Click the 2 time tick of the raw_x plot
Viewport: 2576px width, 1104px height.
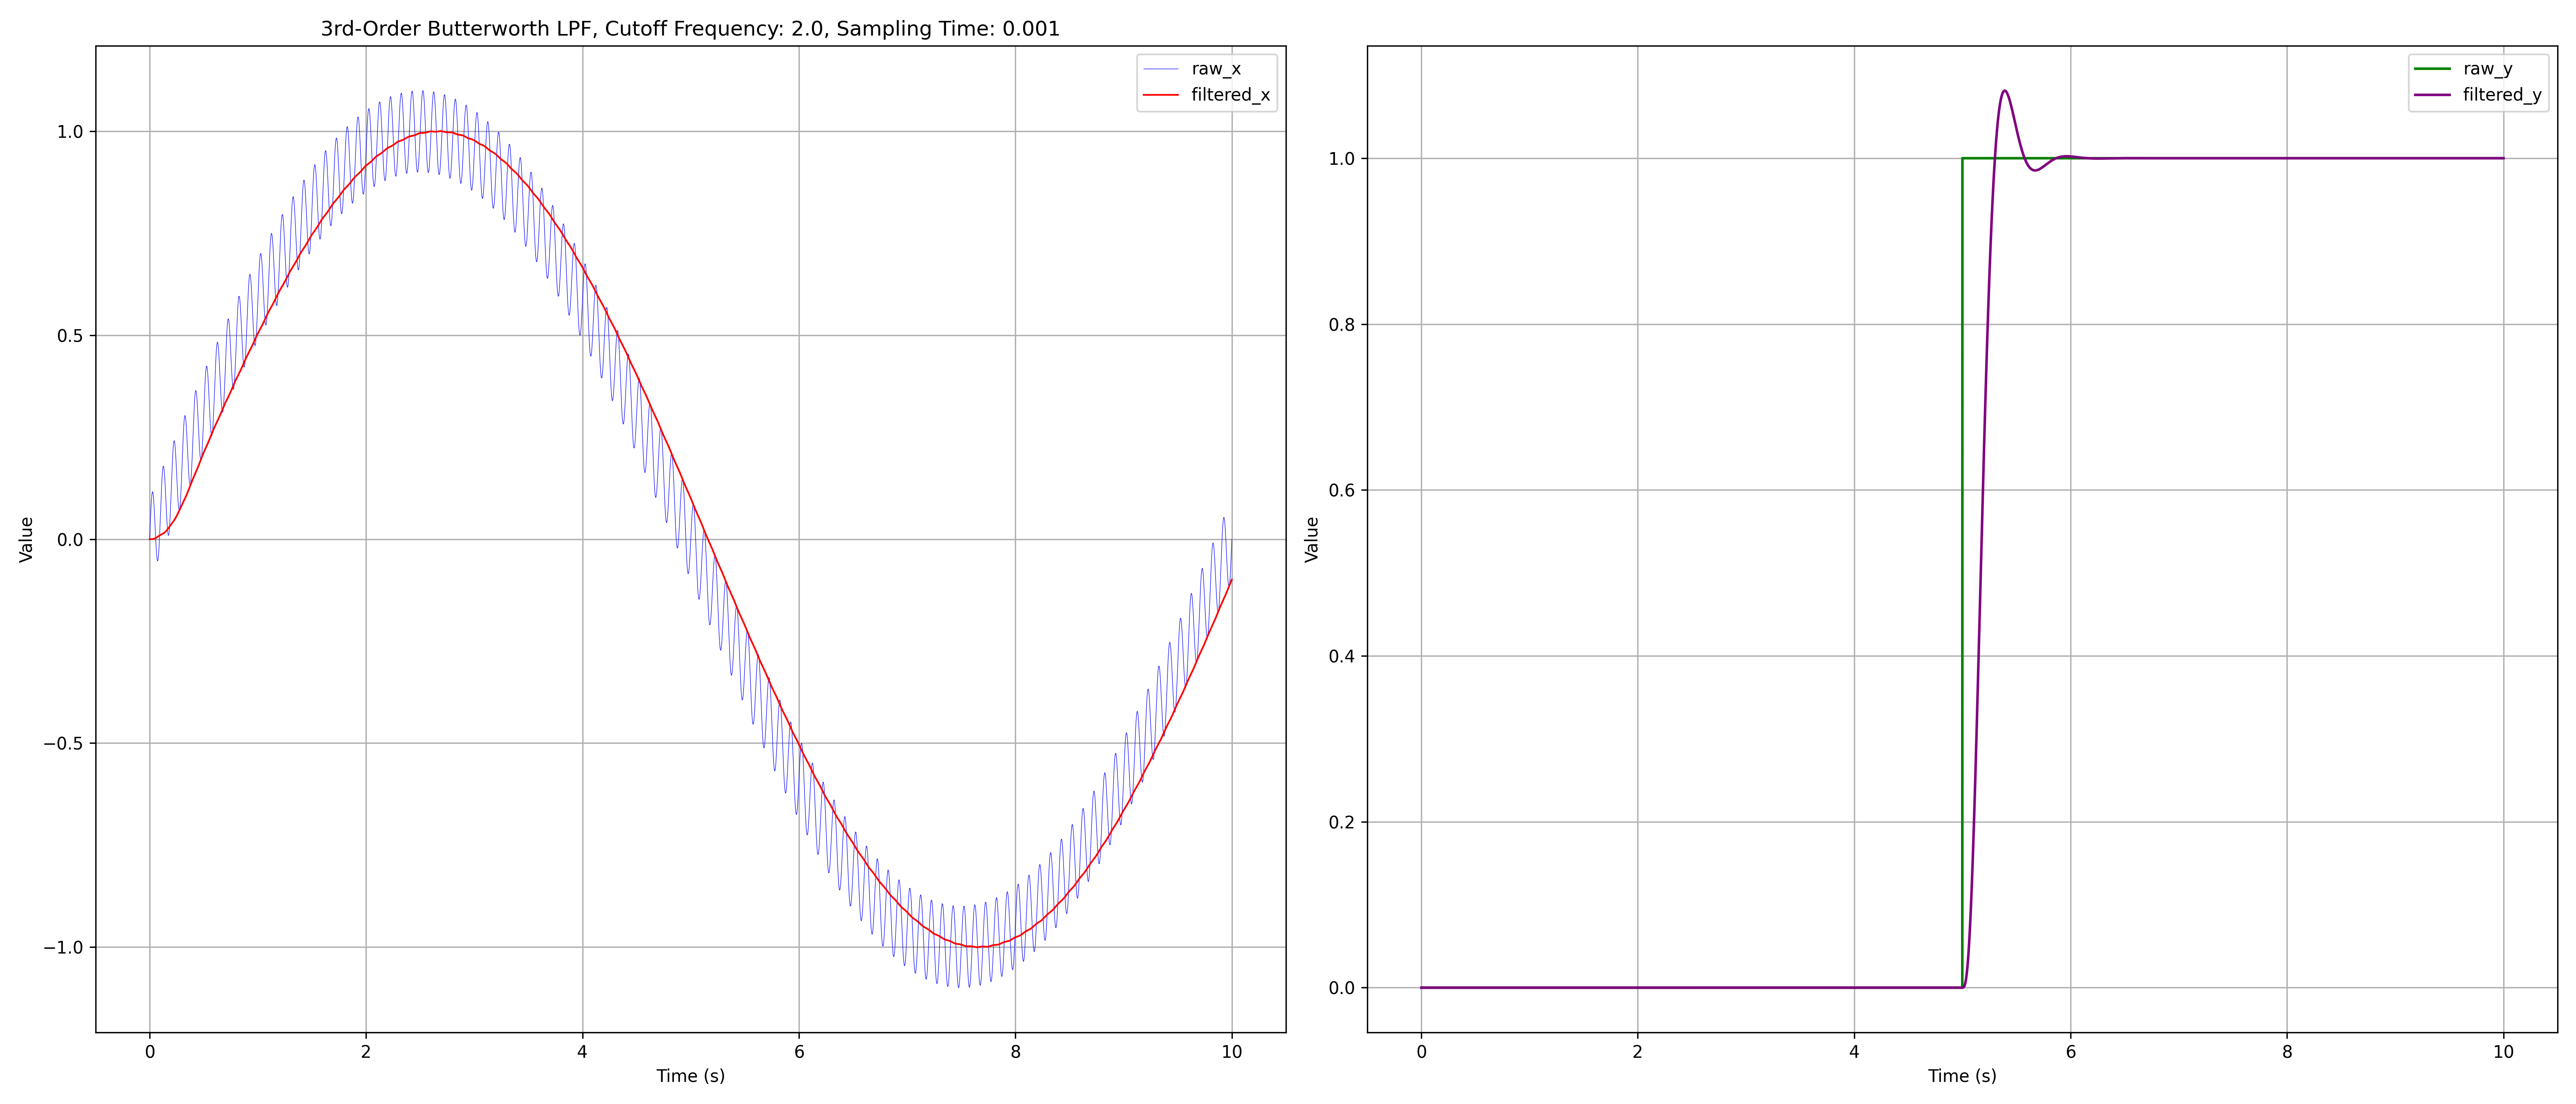[366, 1052]
